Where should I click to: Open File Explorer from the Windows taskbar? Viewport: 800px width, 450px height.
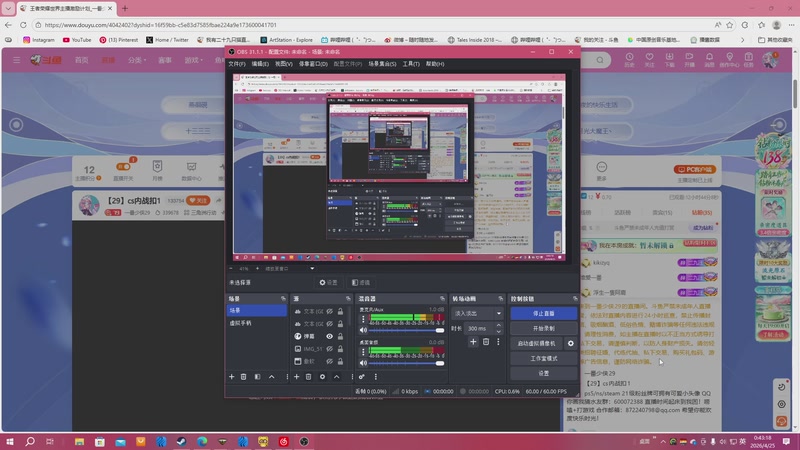pos(79,441)
